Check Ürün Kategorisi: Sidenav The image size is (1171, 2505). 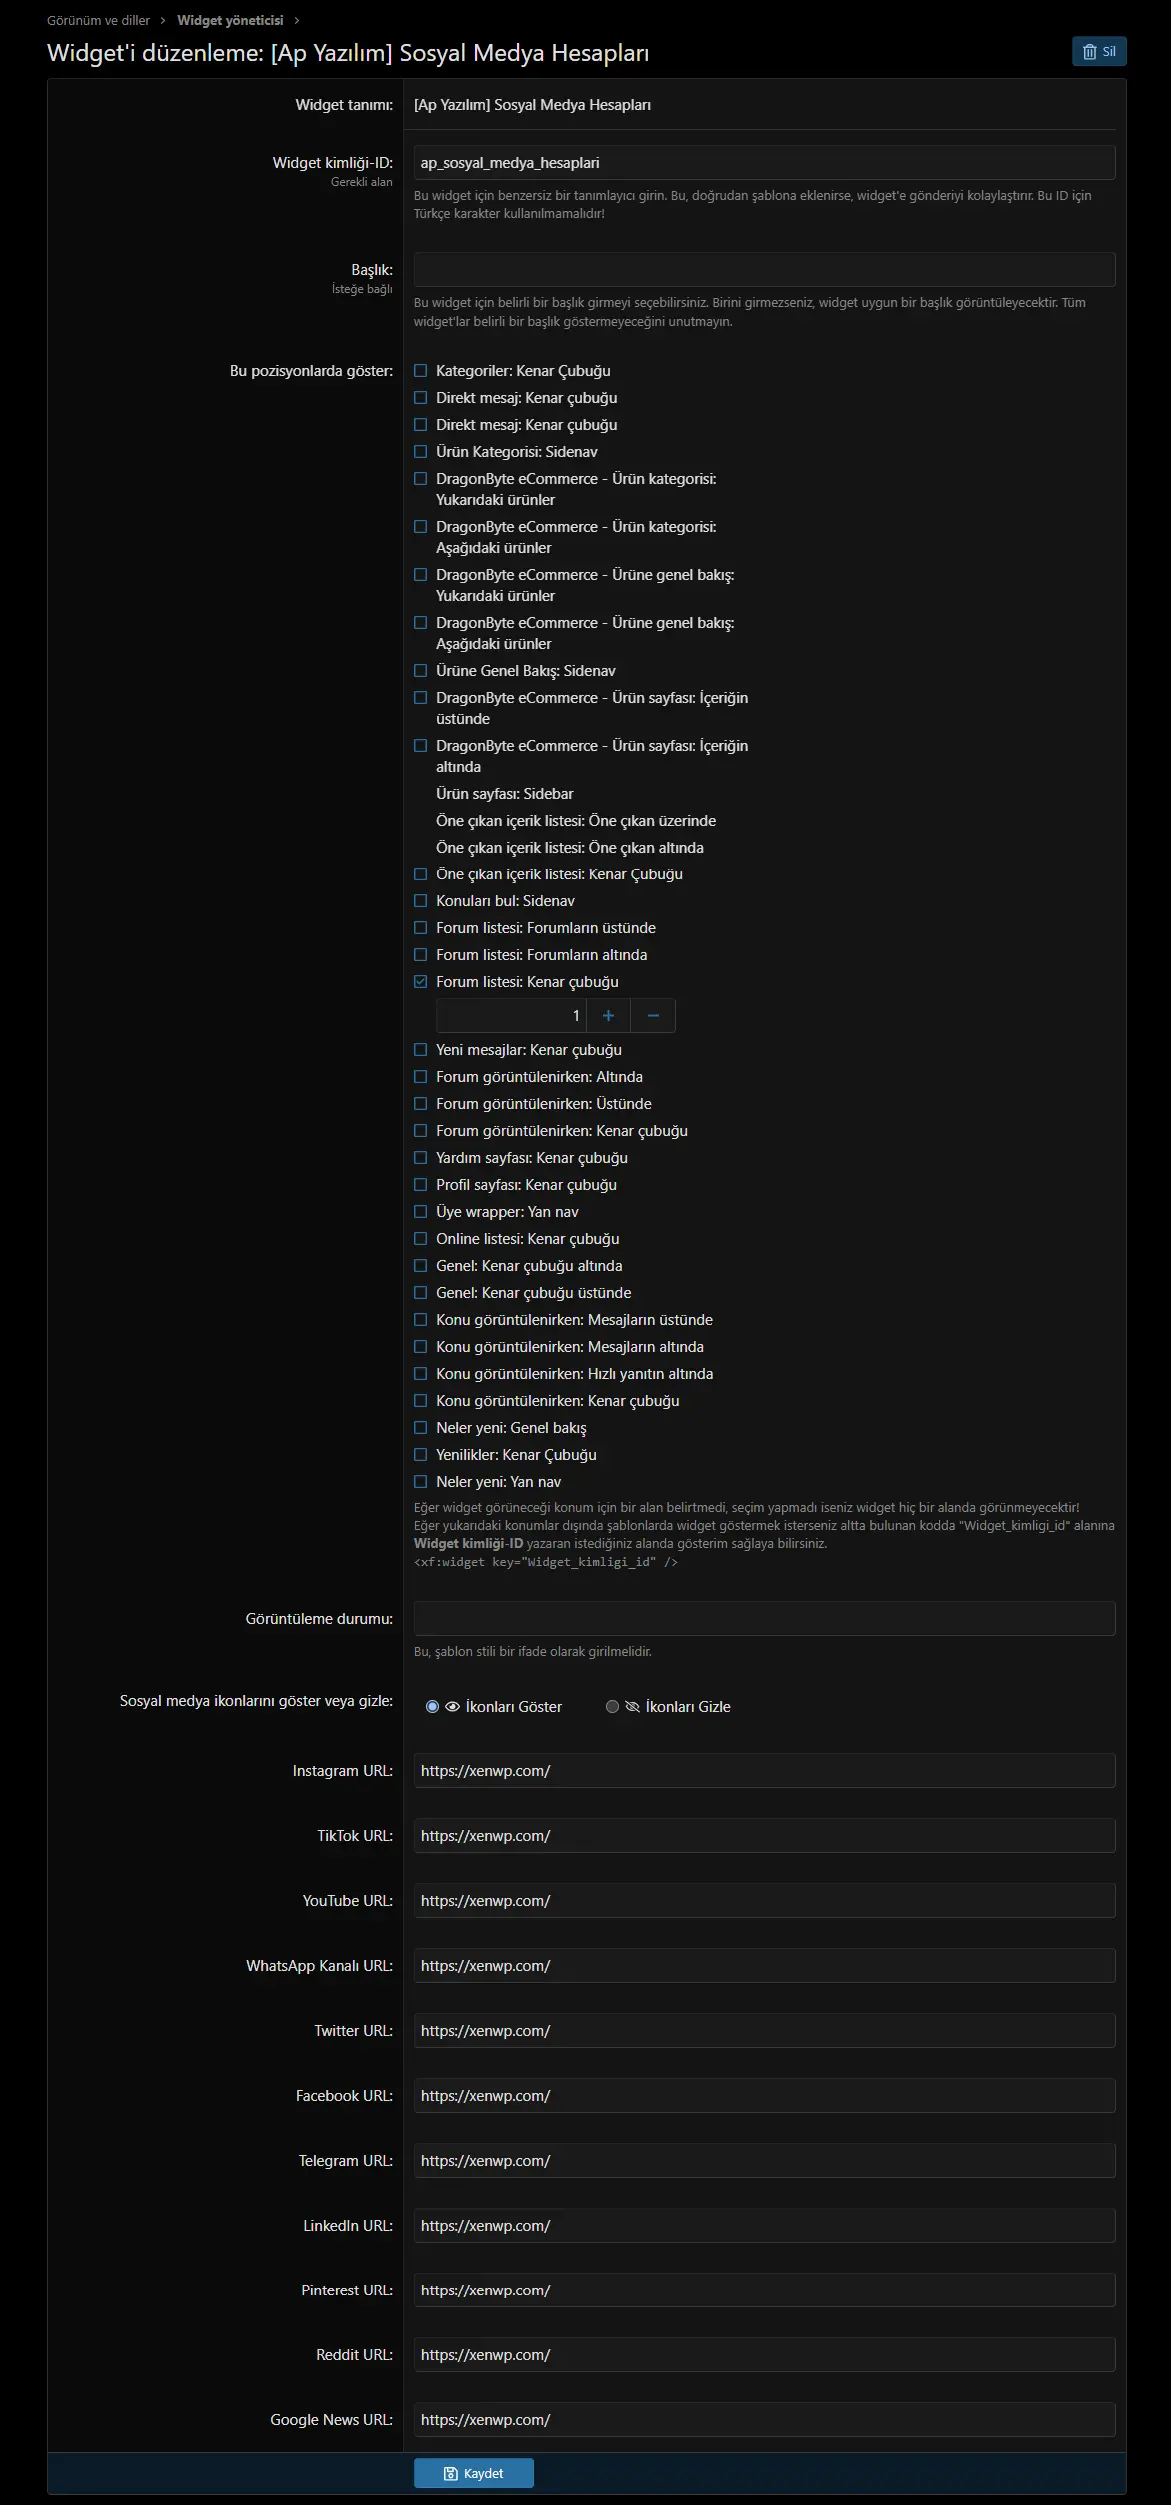[x=421, y=452]
